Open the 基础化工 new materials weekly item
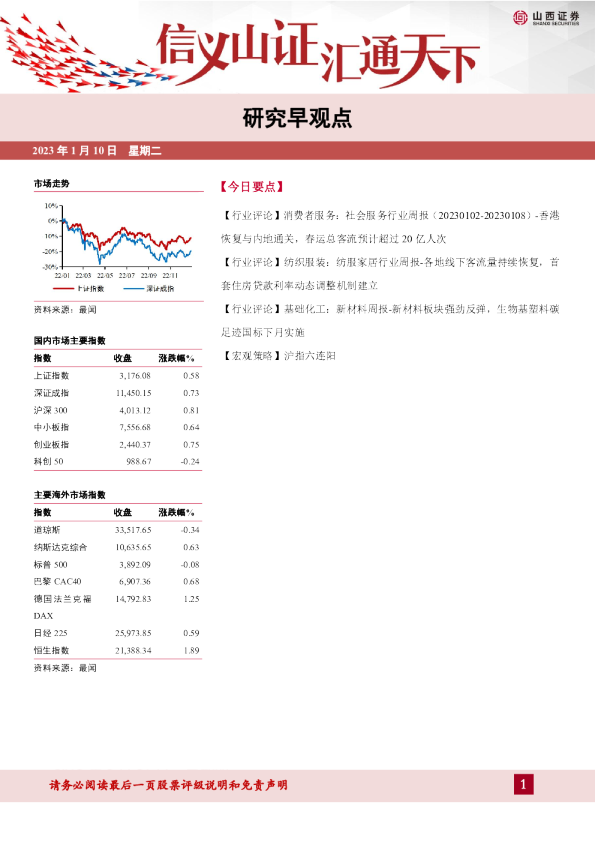This screenshot has height=842, width=595. tap(390, 321)
